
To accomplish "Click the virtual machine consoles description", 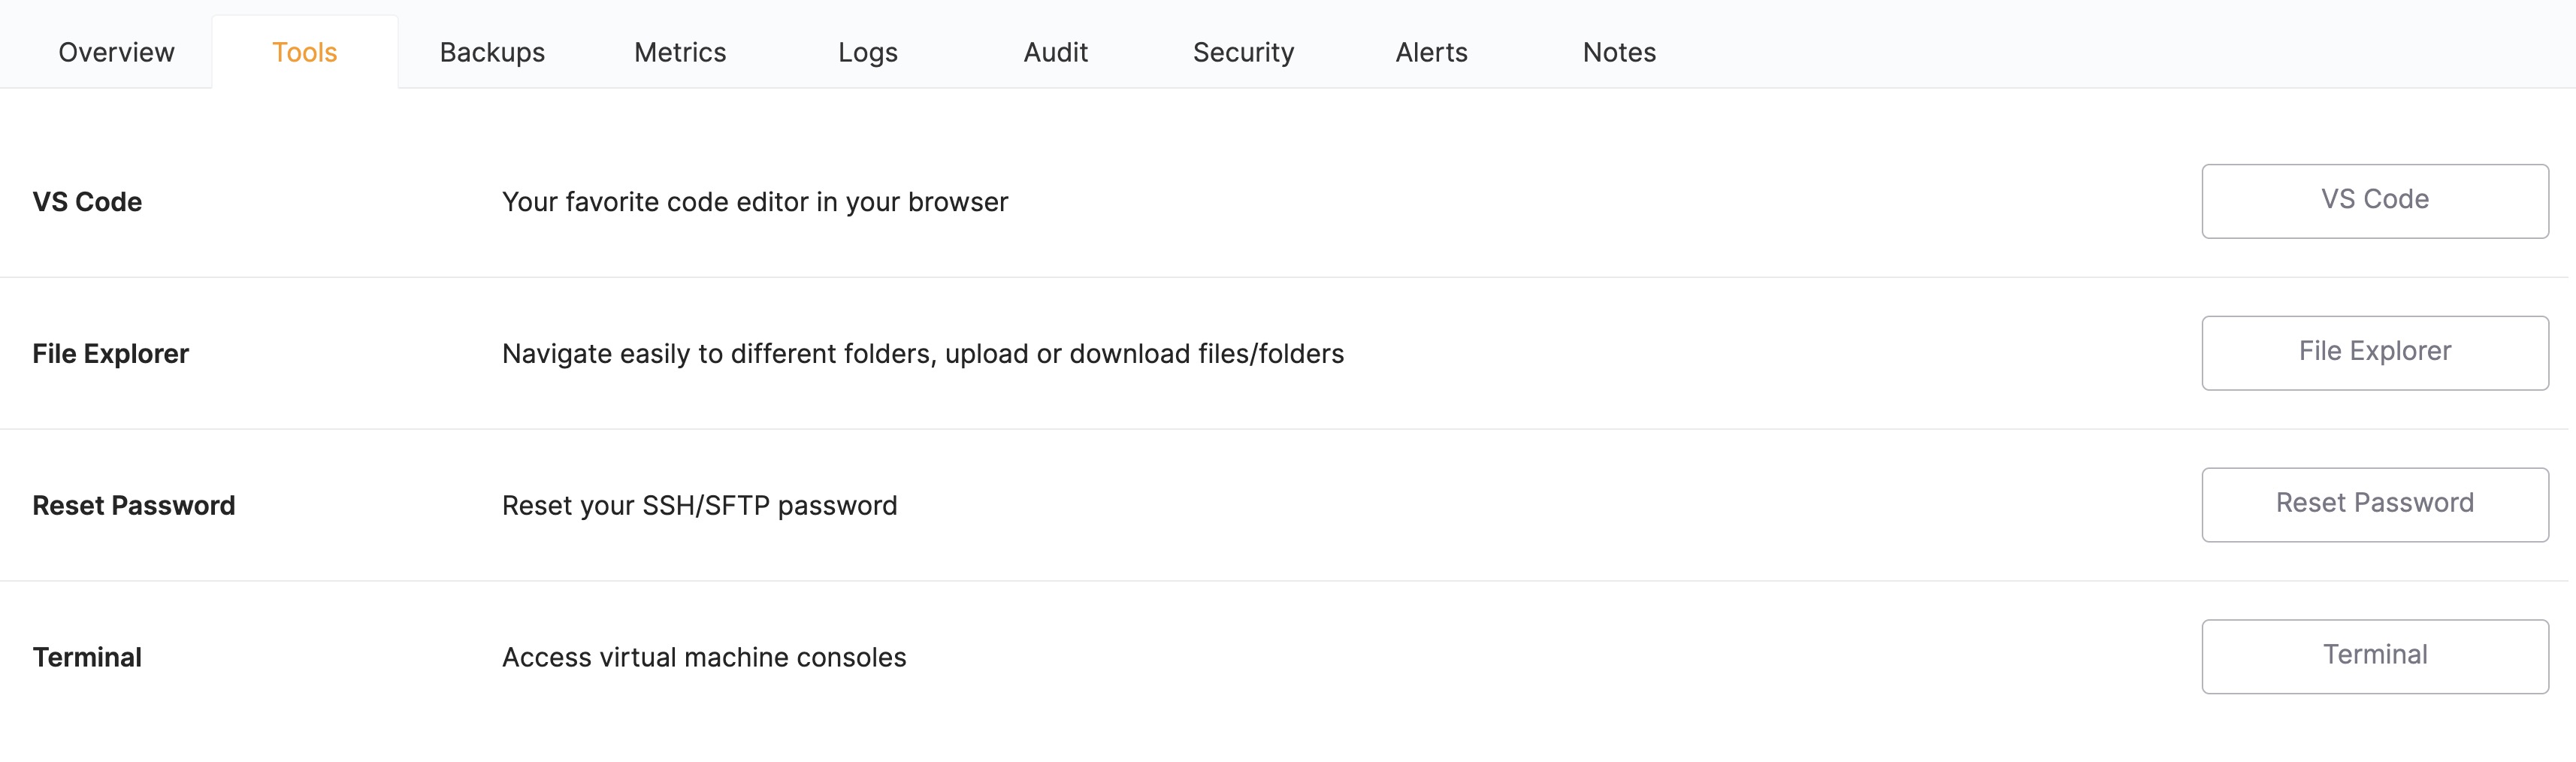I will tap(704, 657).
